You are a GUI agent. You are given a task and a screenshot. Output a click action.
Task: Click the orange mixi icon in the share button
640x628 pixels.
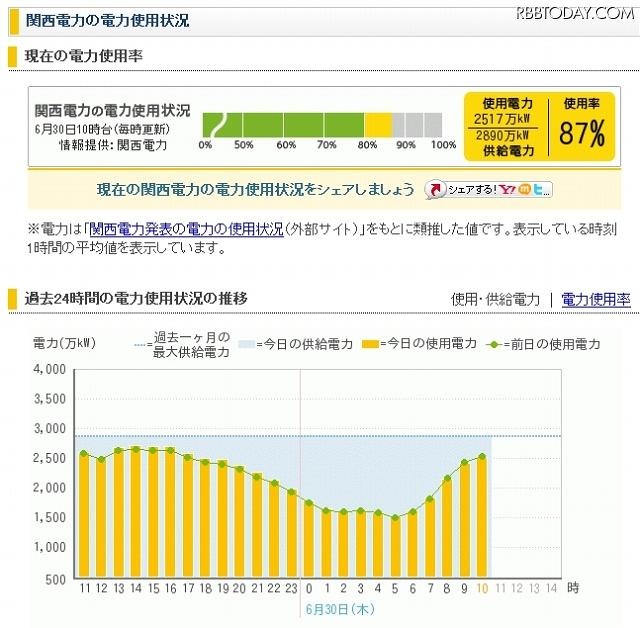524,190
